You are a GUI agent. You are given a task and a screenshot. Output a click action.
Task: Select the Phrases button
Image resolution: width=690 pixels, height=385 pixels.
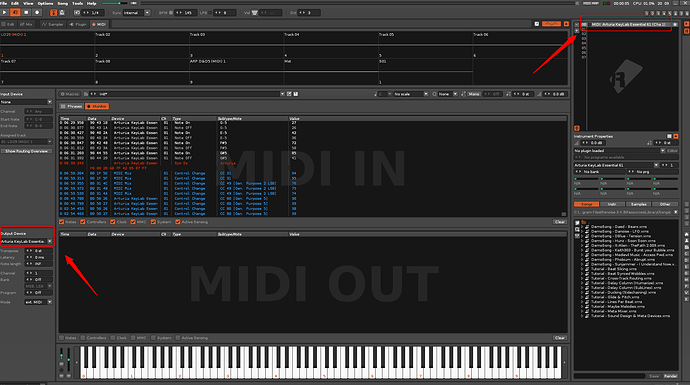pos(71,106)
